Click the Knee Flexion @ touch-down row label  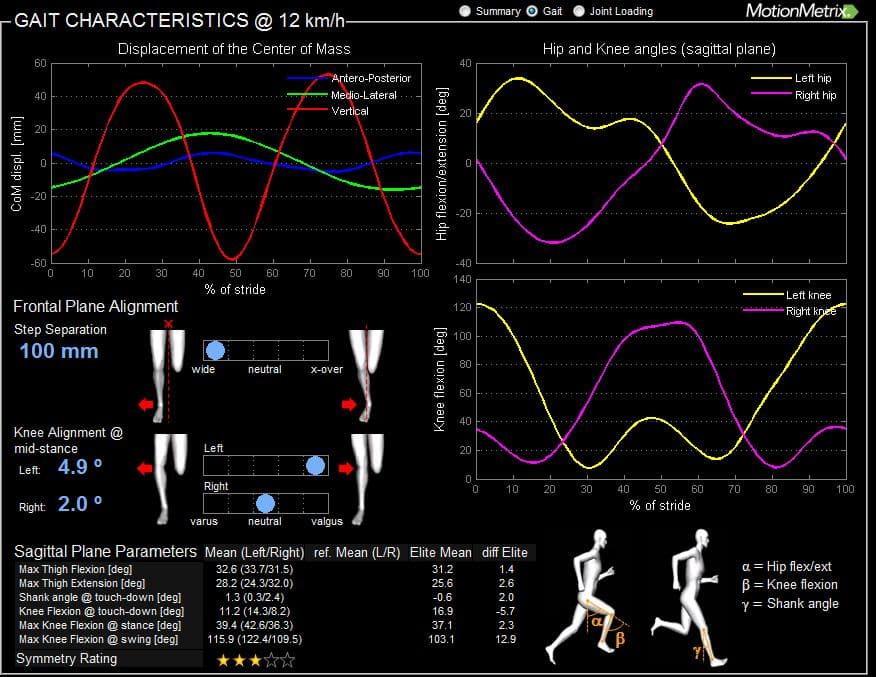coord(101,611)
